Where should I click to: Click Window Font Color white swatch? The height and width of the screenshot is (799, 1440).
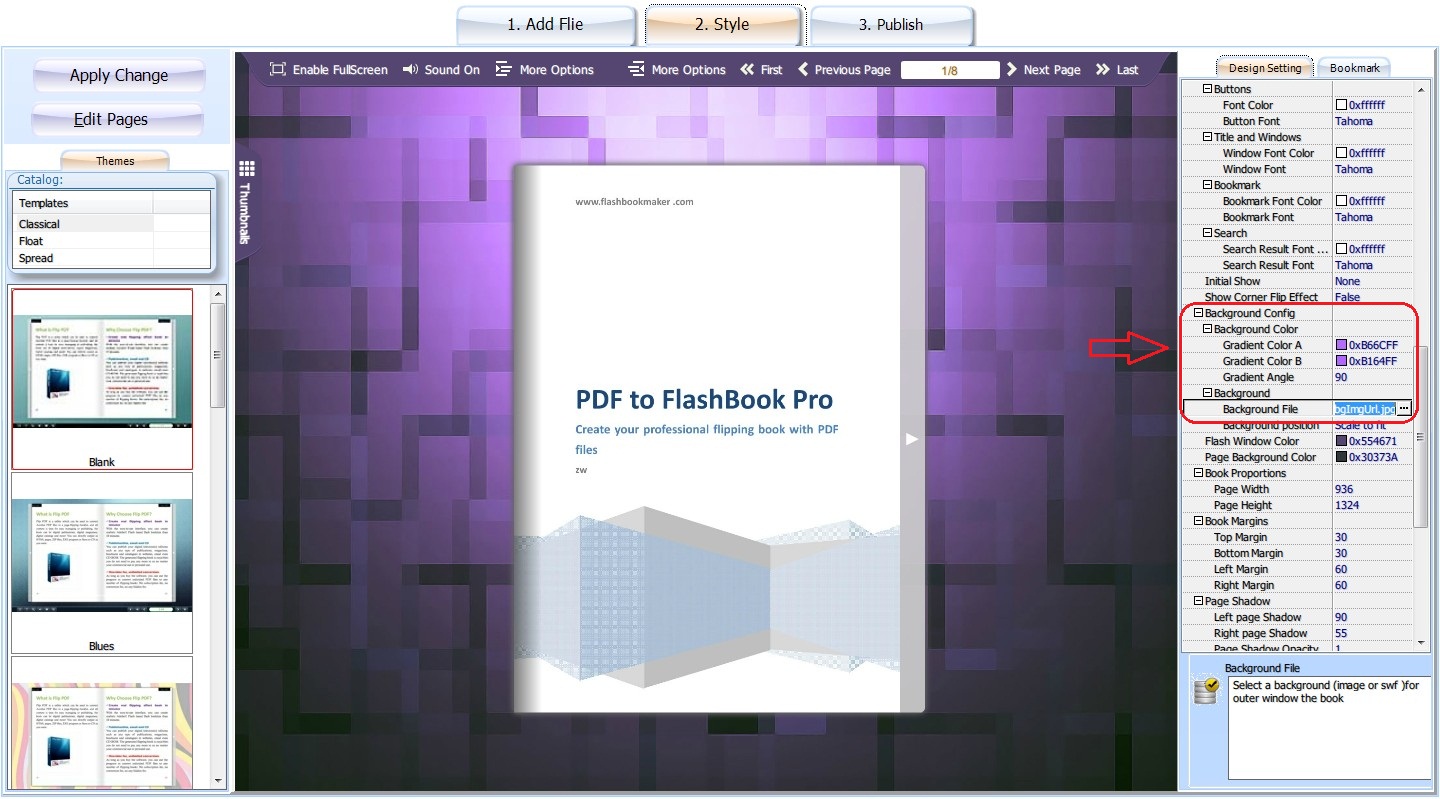(x=1341, y=153)
